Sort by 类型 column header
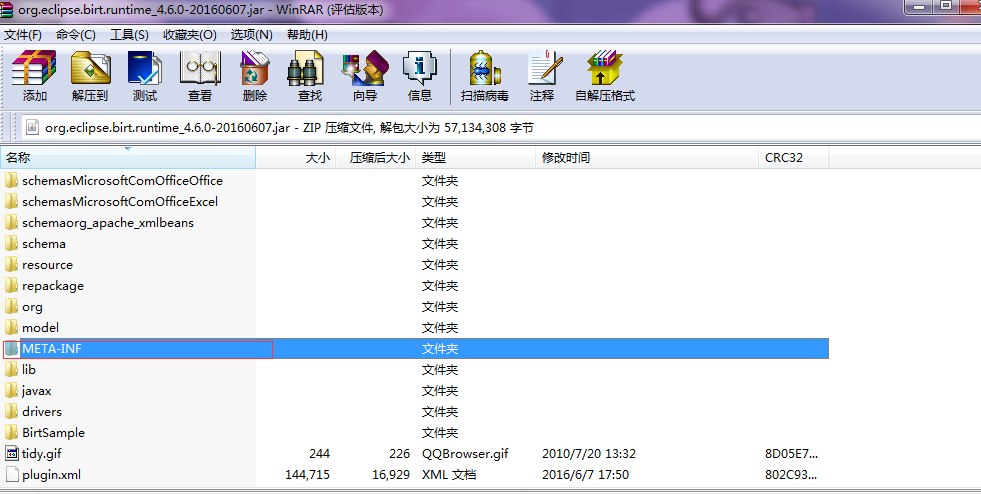981x494 pixels. click(475, 158)
